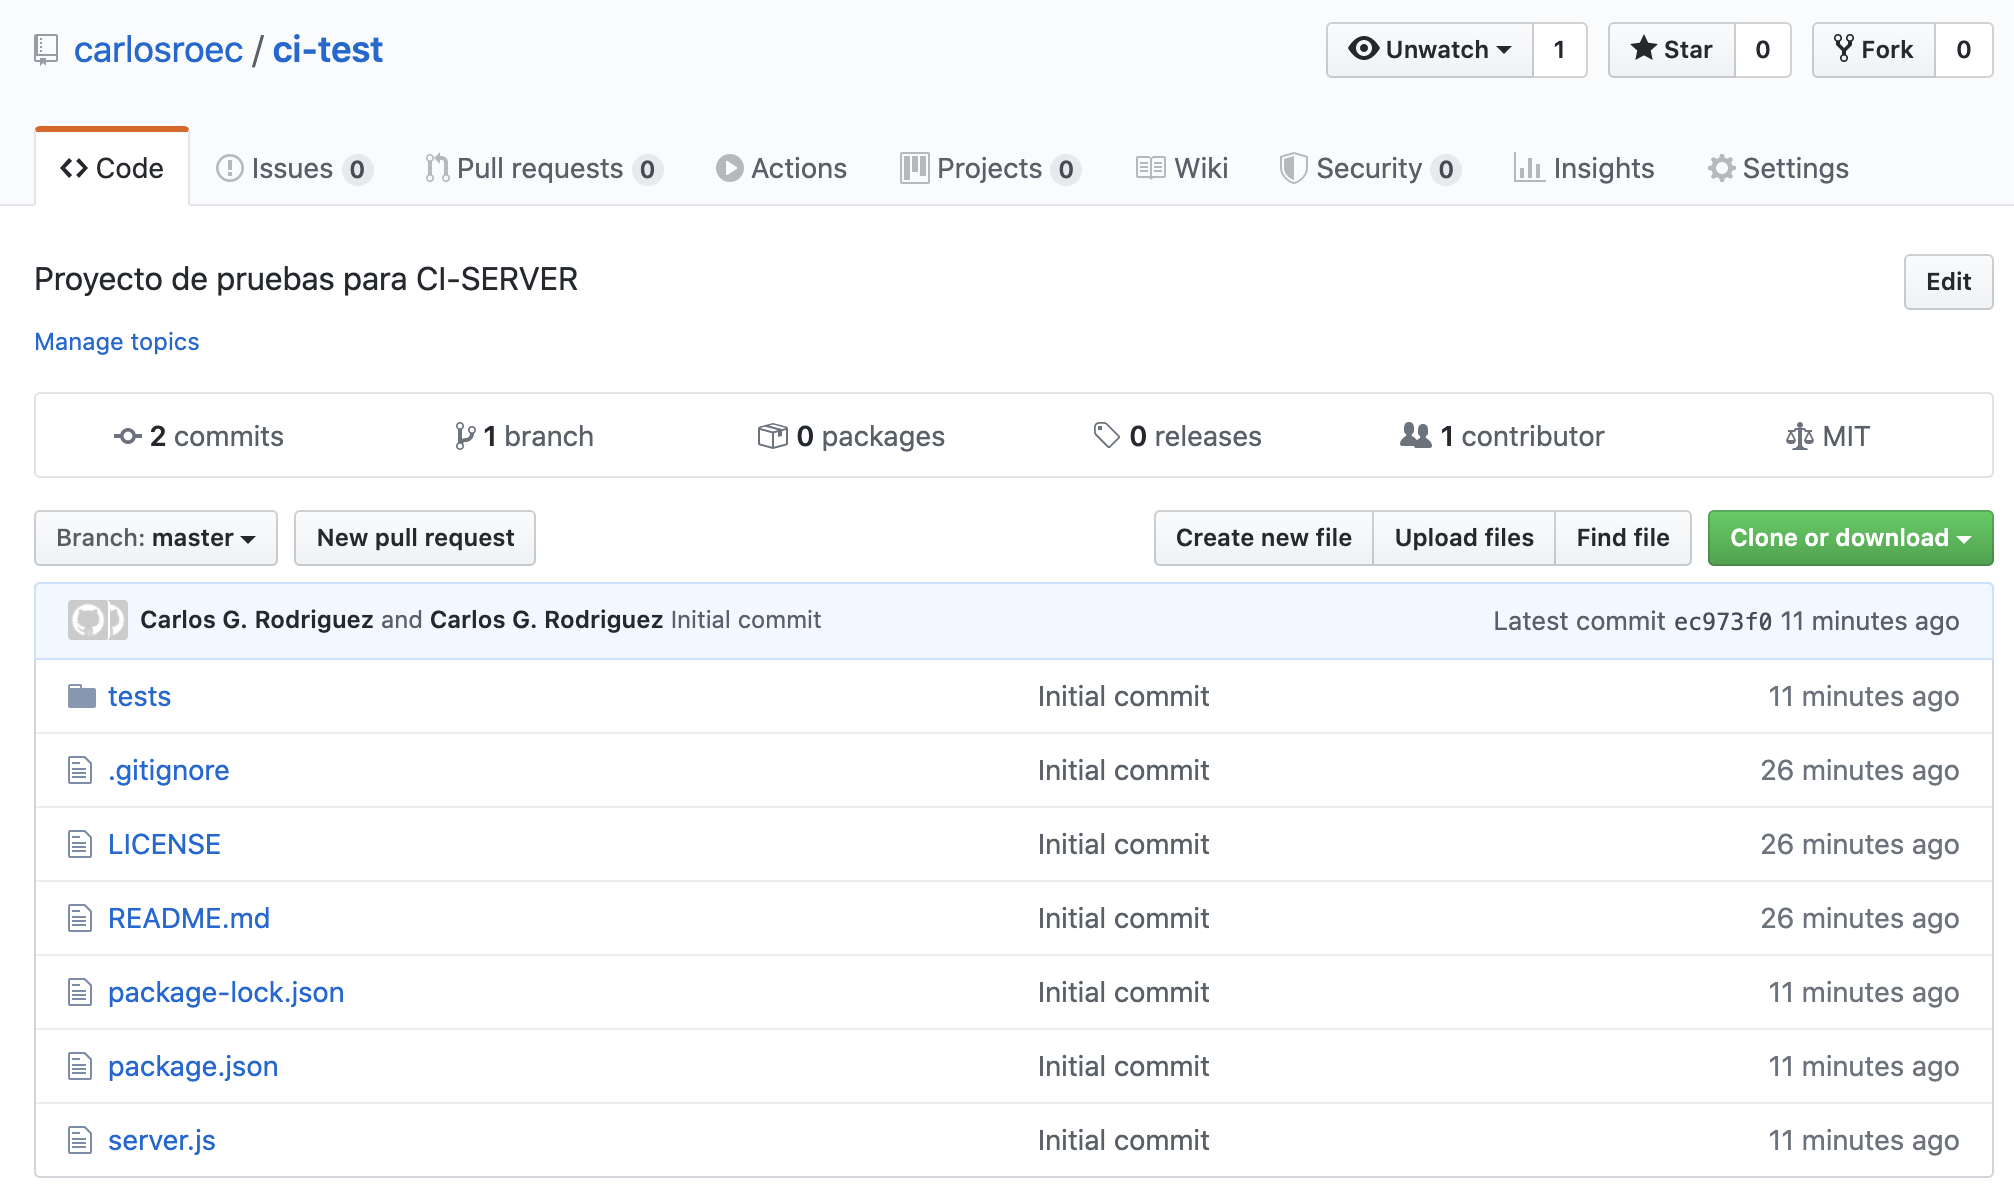
Task: Open the LICENSE file link
Action: pyautogui.click(x=164, y=844)
